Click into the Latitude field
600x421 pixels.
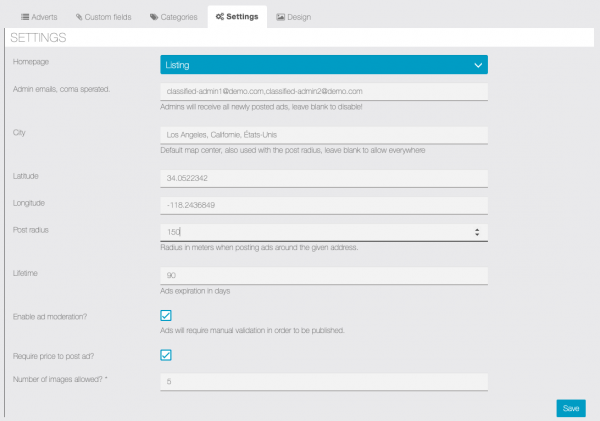(323, 179)
